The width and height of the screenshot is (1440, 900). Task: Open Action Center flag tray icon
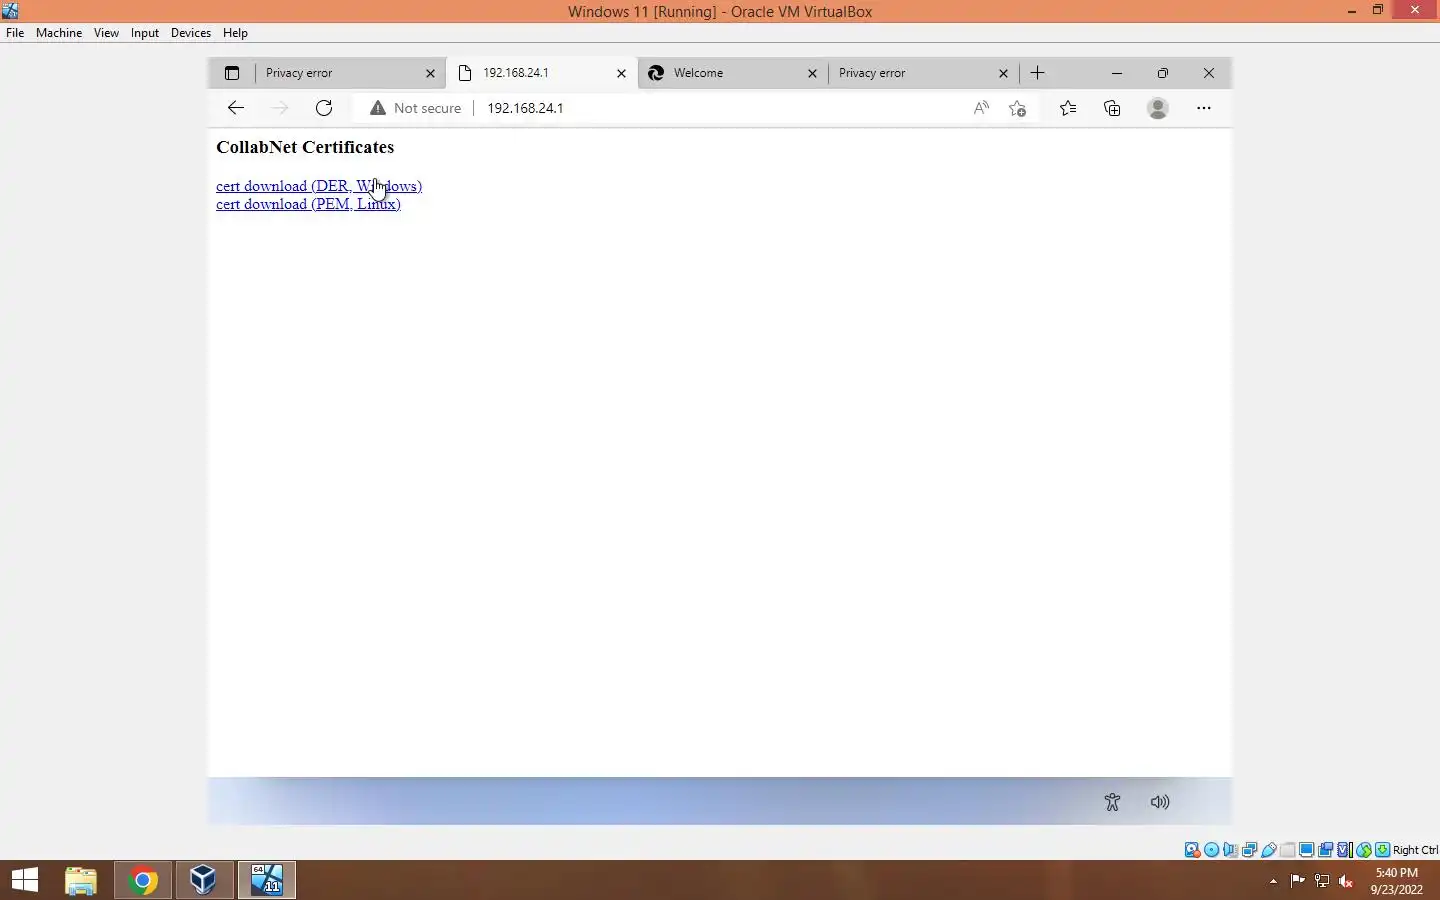(x=1297, y=881)
